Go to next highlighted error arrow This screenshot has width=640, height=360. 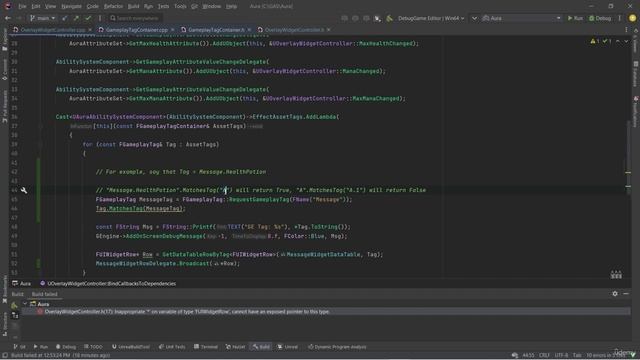(x=626, y=41)
